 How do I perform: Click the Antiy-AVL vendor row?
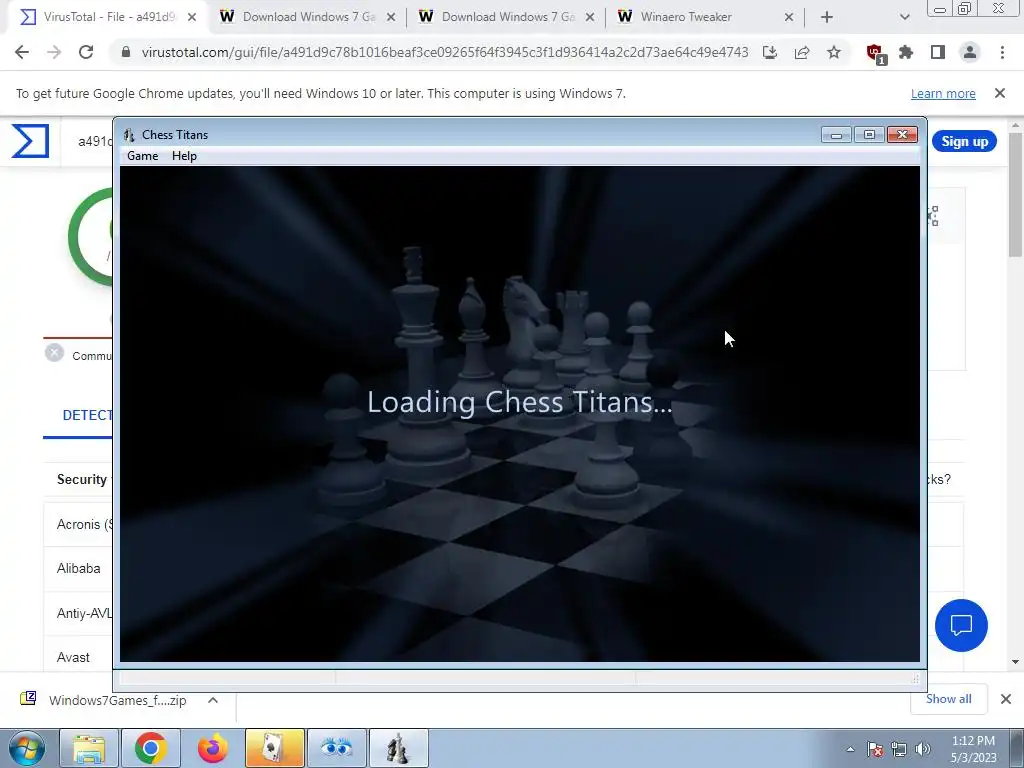tap(78, 613)
